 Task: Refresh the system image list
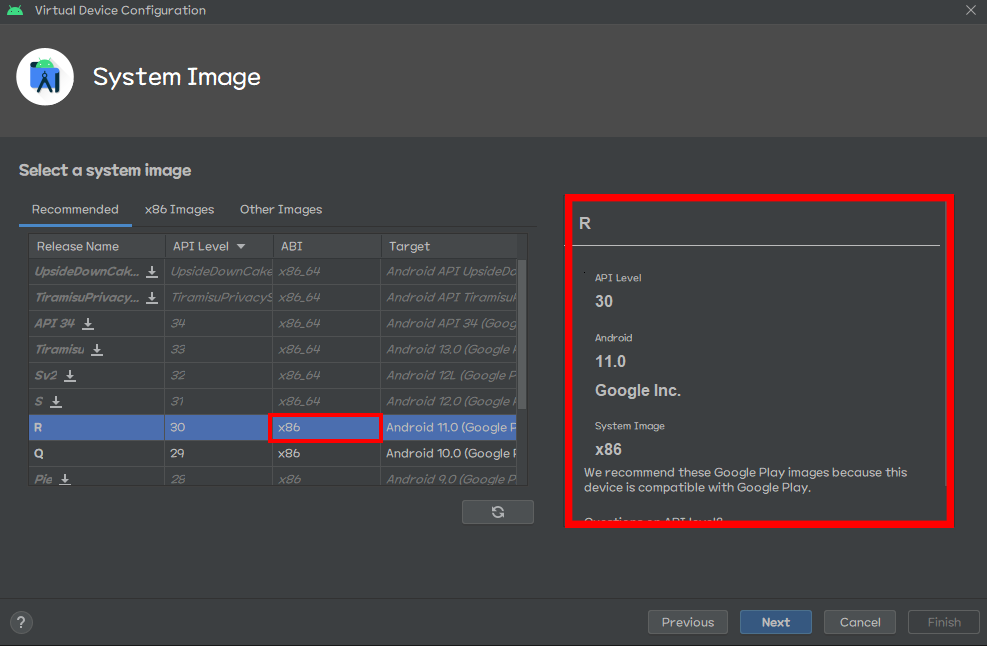tap(497, 512)
